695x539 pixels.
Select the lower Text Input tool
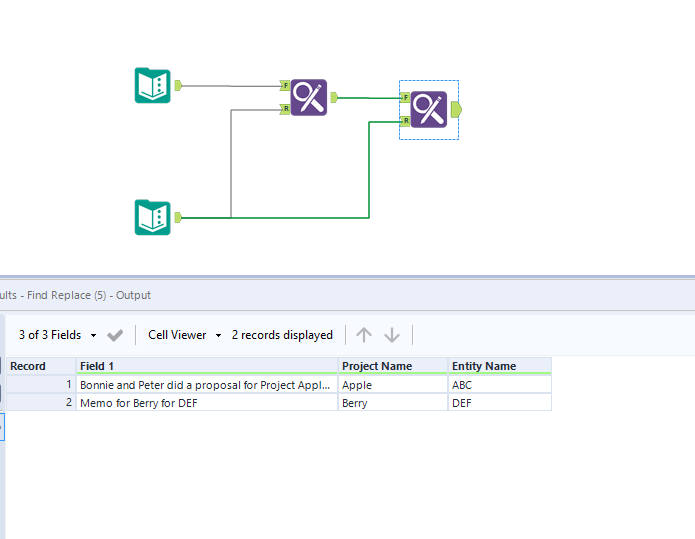[152, 217]
